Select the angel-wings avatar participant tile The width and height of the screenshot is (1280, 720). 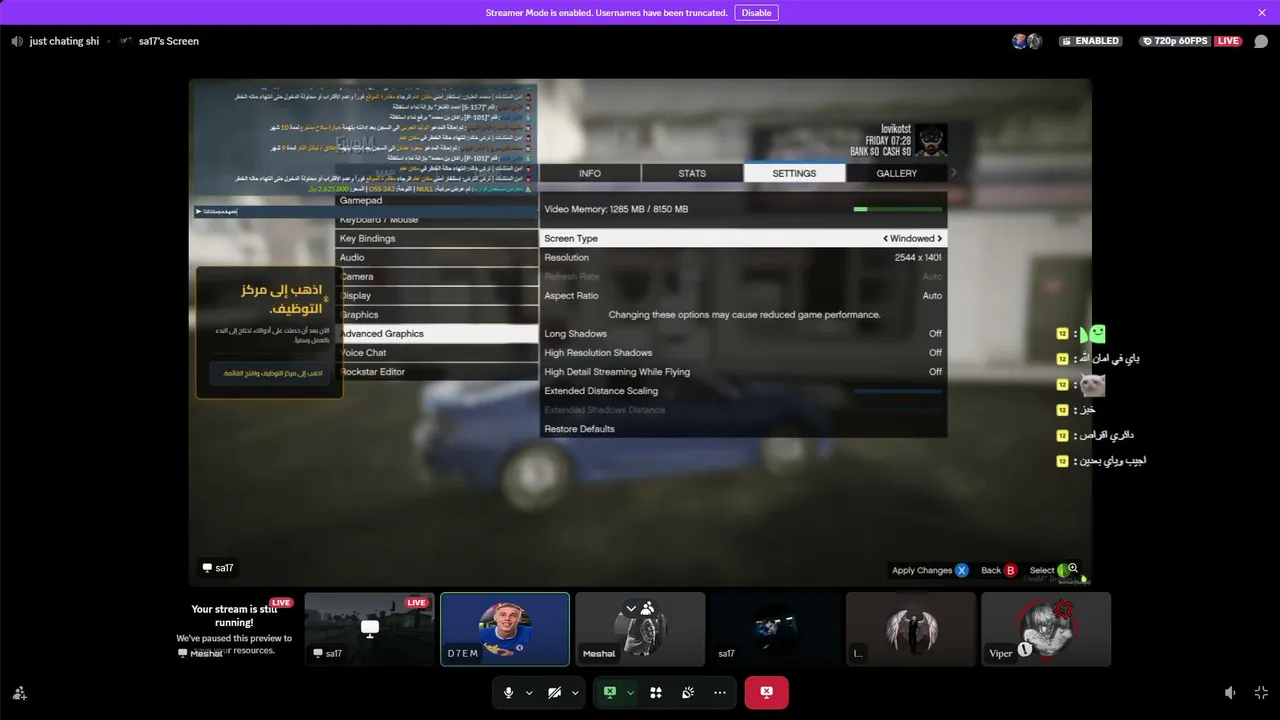[911, 629]
